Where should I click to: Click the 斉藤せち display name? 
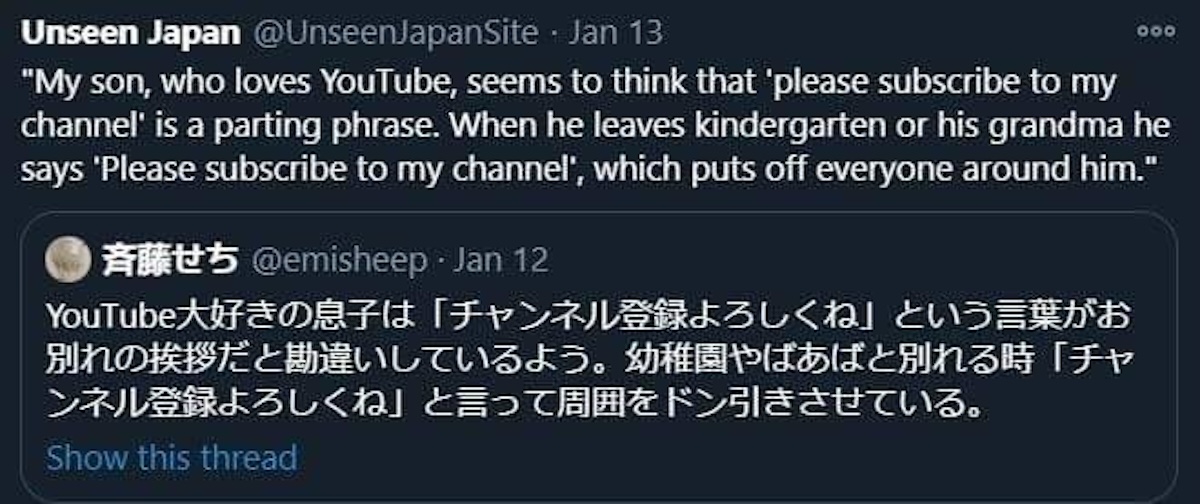pos(169,261)
